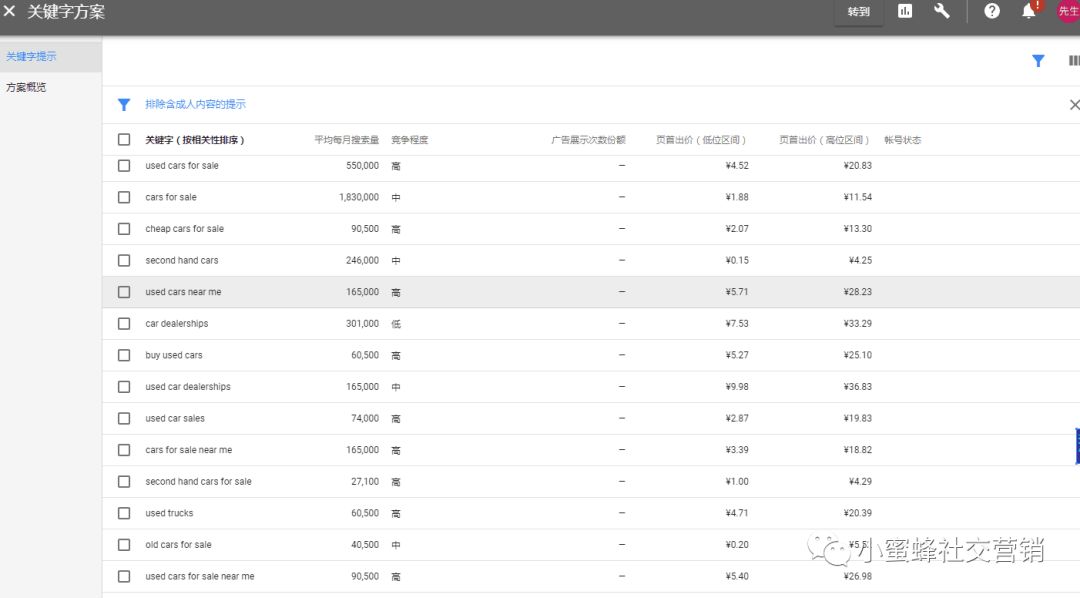1080x598 pixels.
Task: Open the account avatar icon
Action: [1069, 11]
